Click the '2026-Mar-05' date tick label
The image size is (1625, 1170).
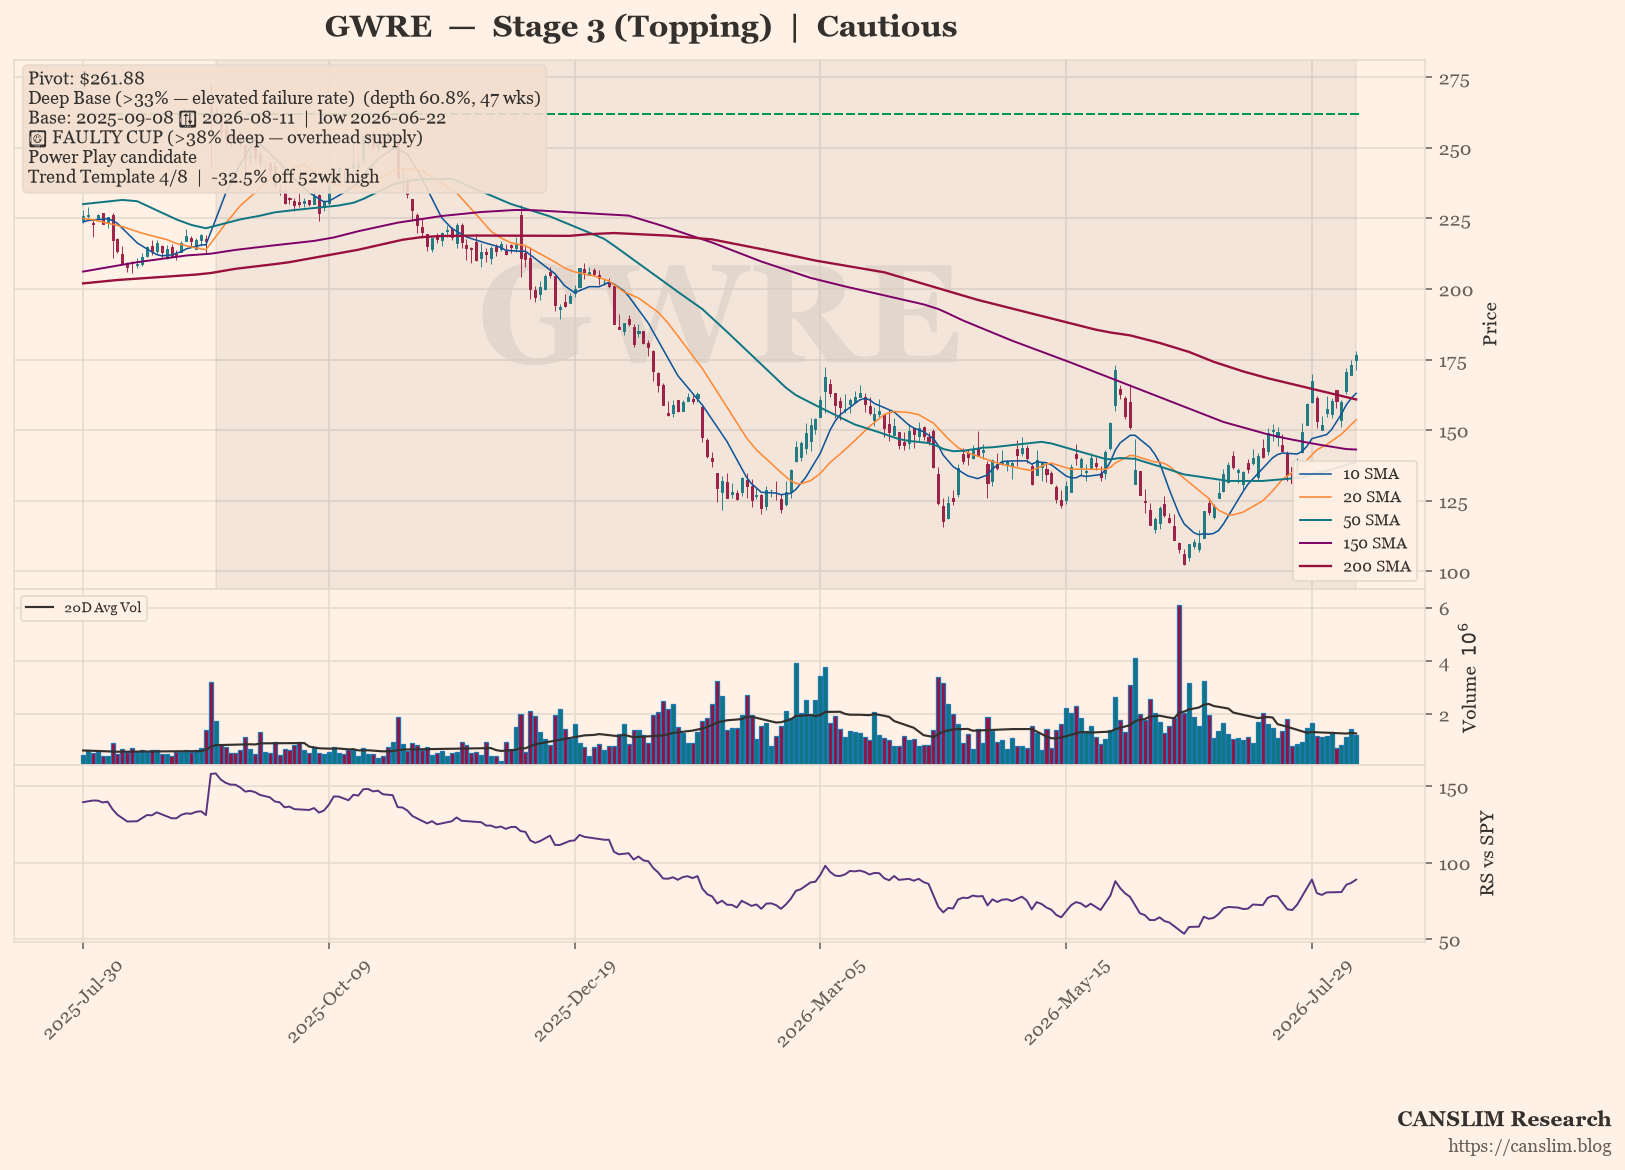click(x=820, y=1003)
